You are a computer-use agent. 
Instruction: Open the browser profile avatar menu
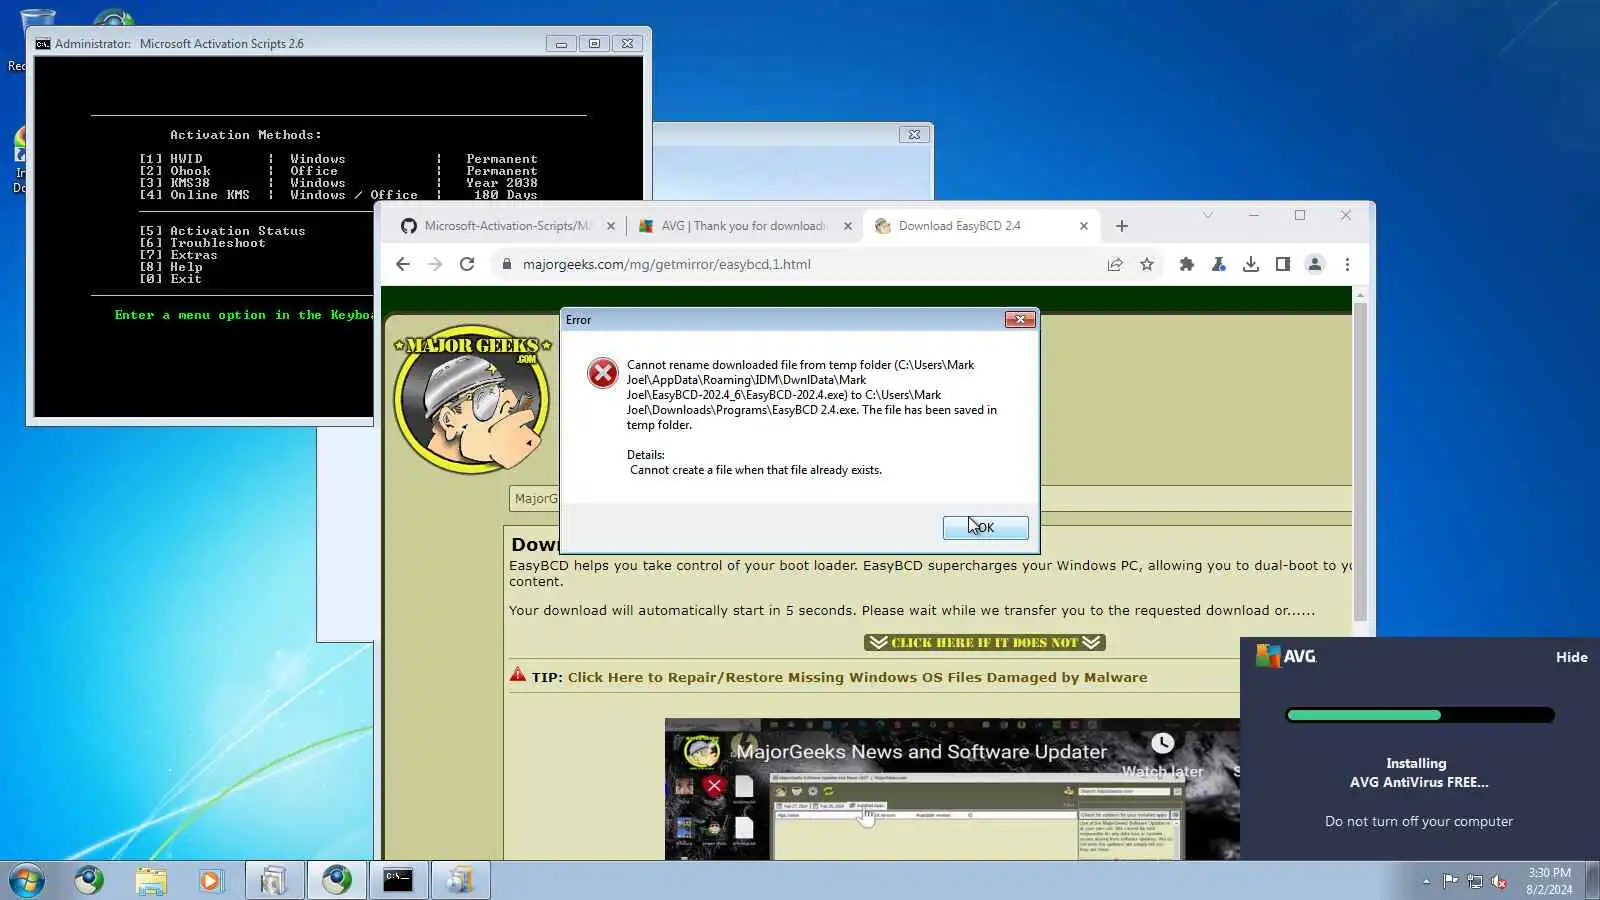coord(1315,264)
